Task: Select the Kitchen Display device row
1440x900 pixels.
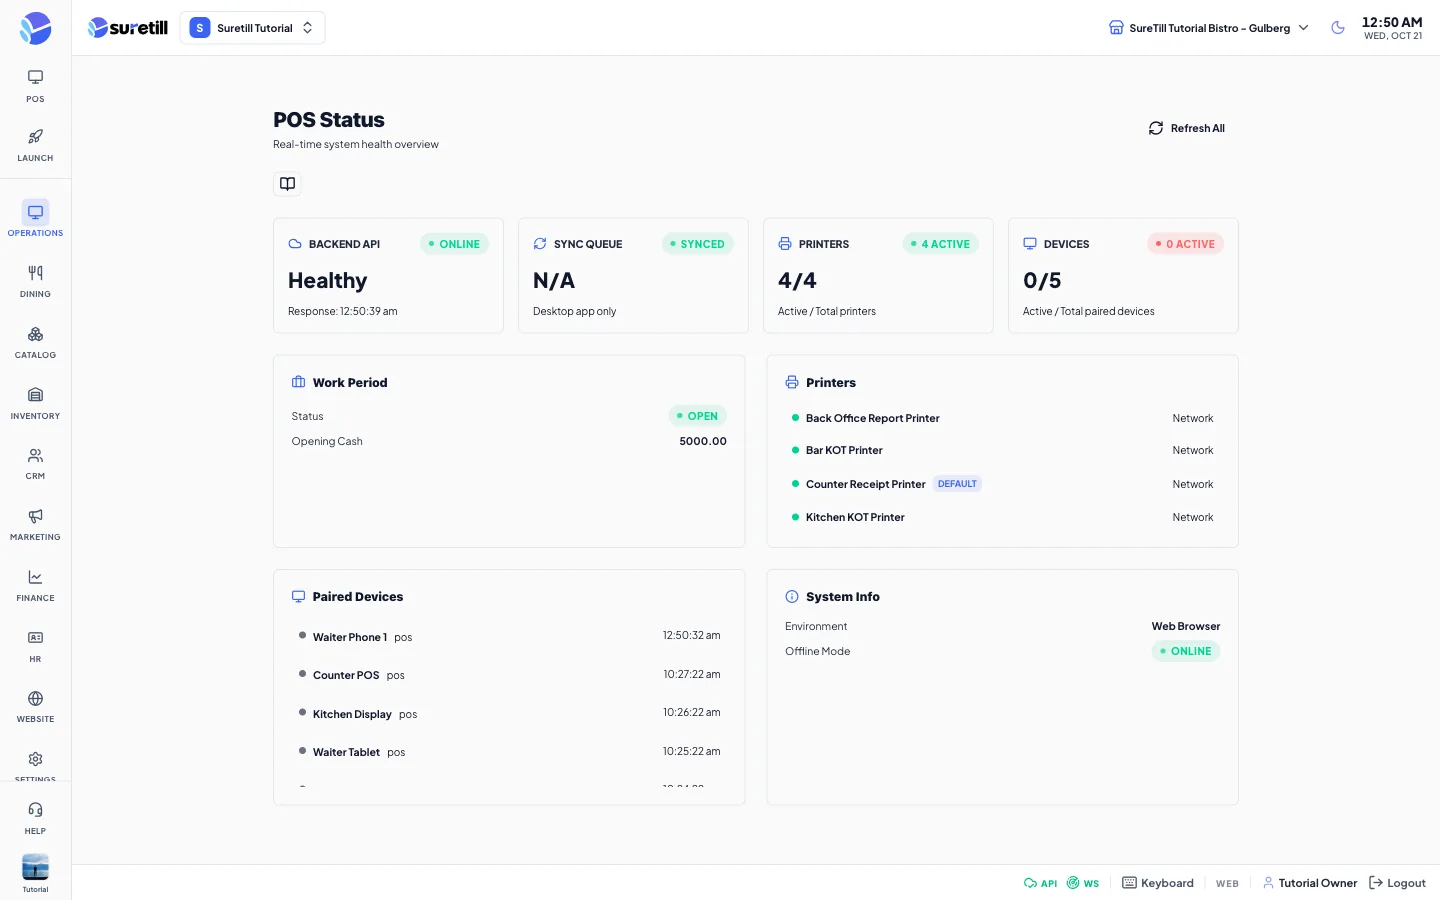Action: (509, 714)
